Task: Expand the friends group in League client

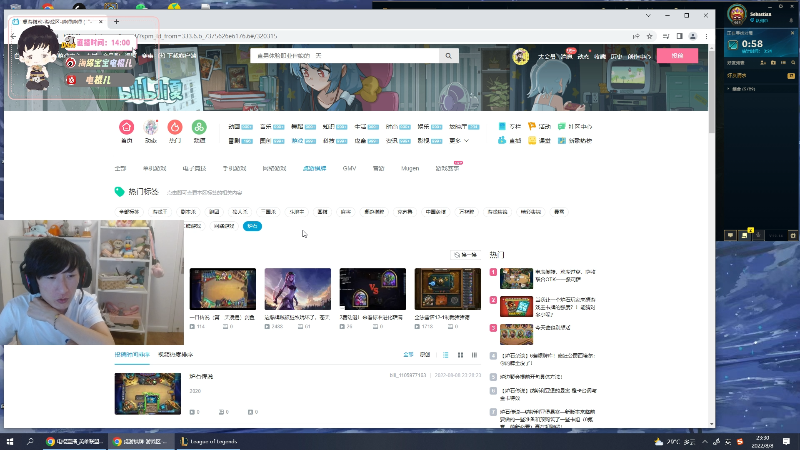Action: (x=729, y=89)
